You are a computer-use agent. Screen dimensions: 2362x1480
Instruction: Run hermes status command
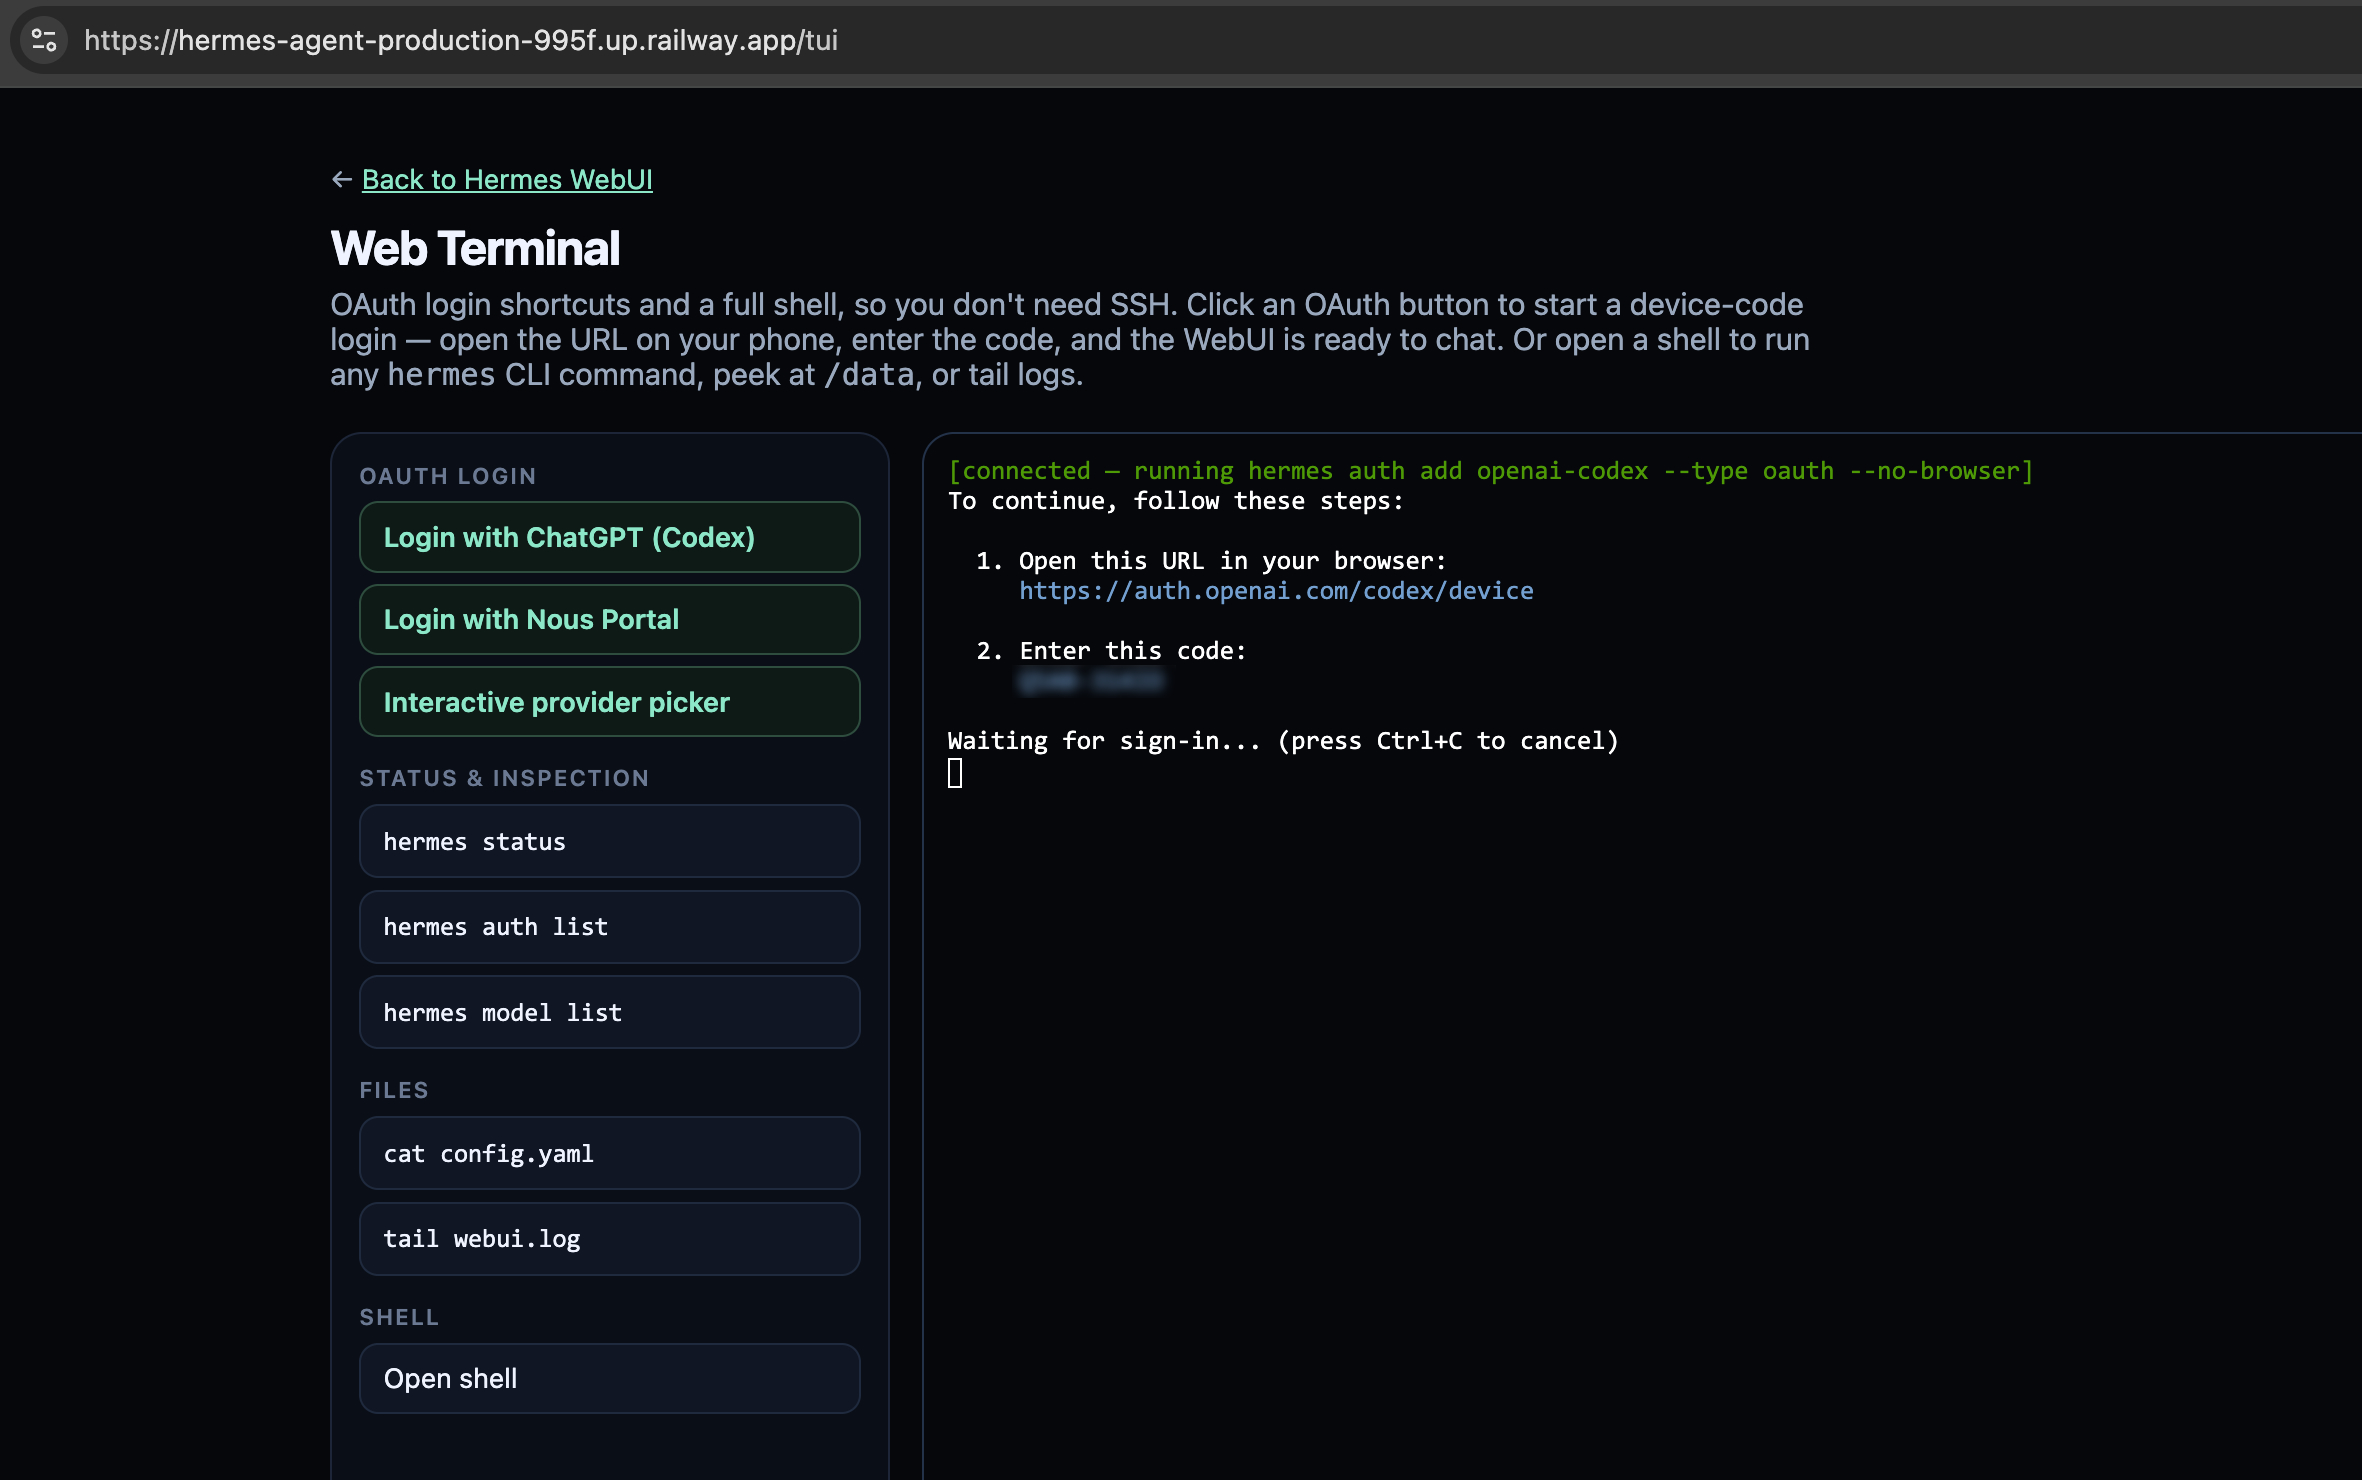coord(609,841)
